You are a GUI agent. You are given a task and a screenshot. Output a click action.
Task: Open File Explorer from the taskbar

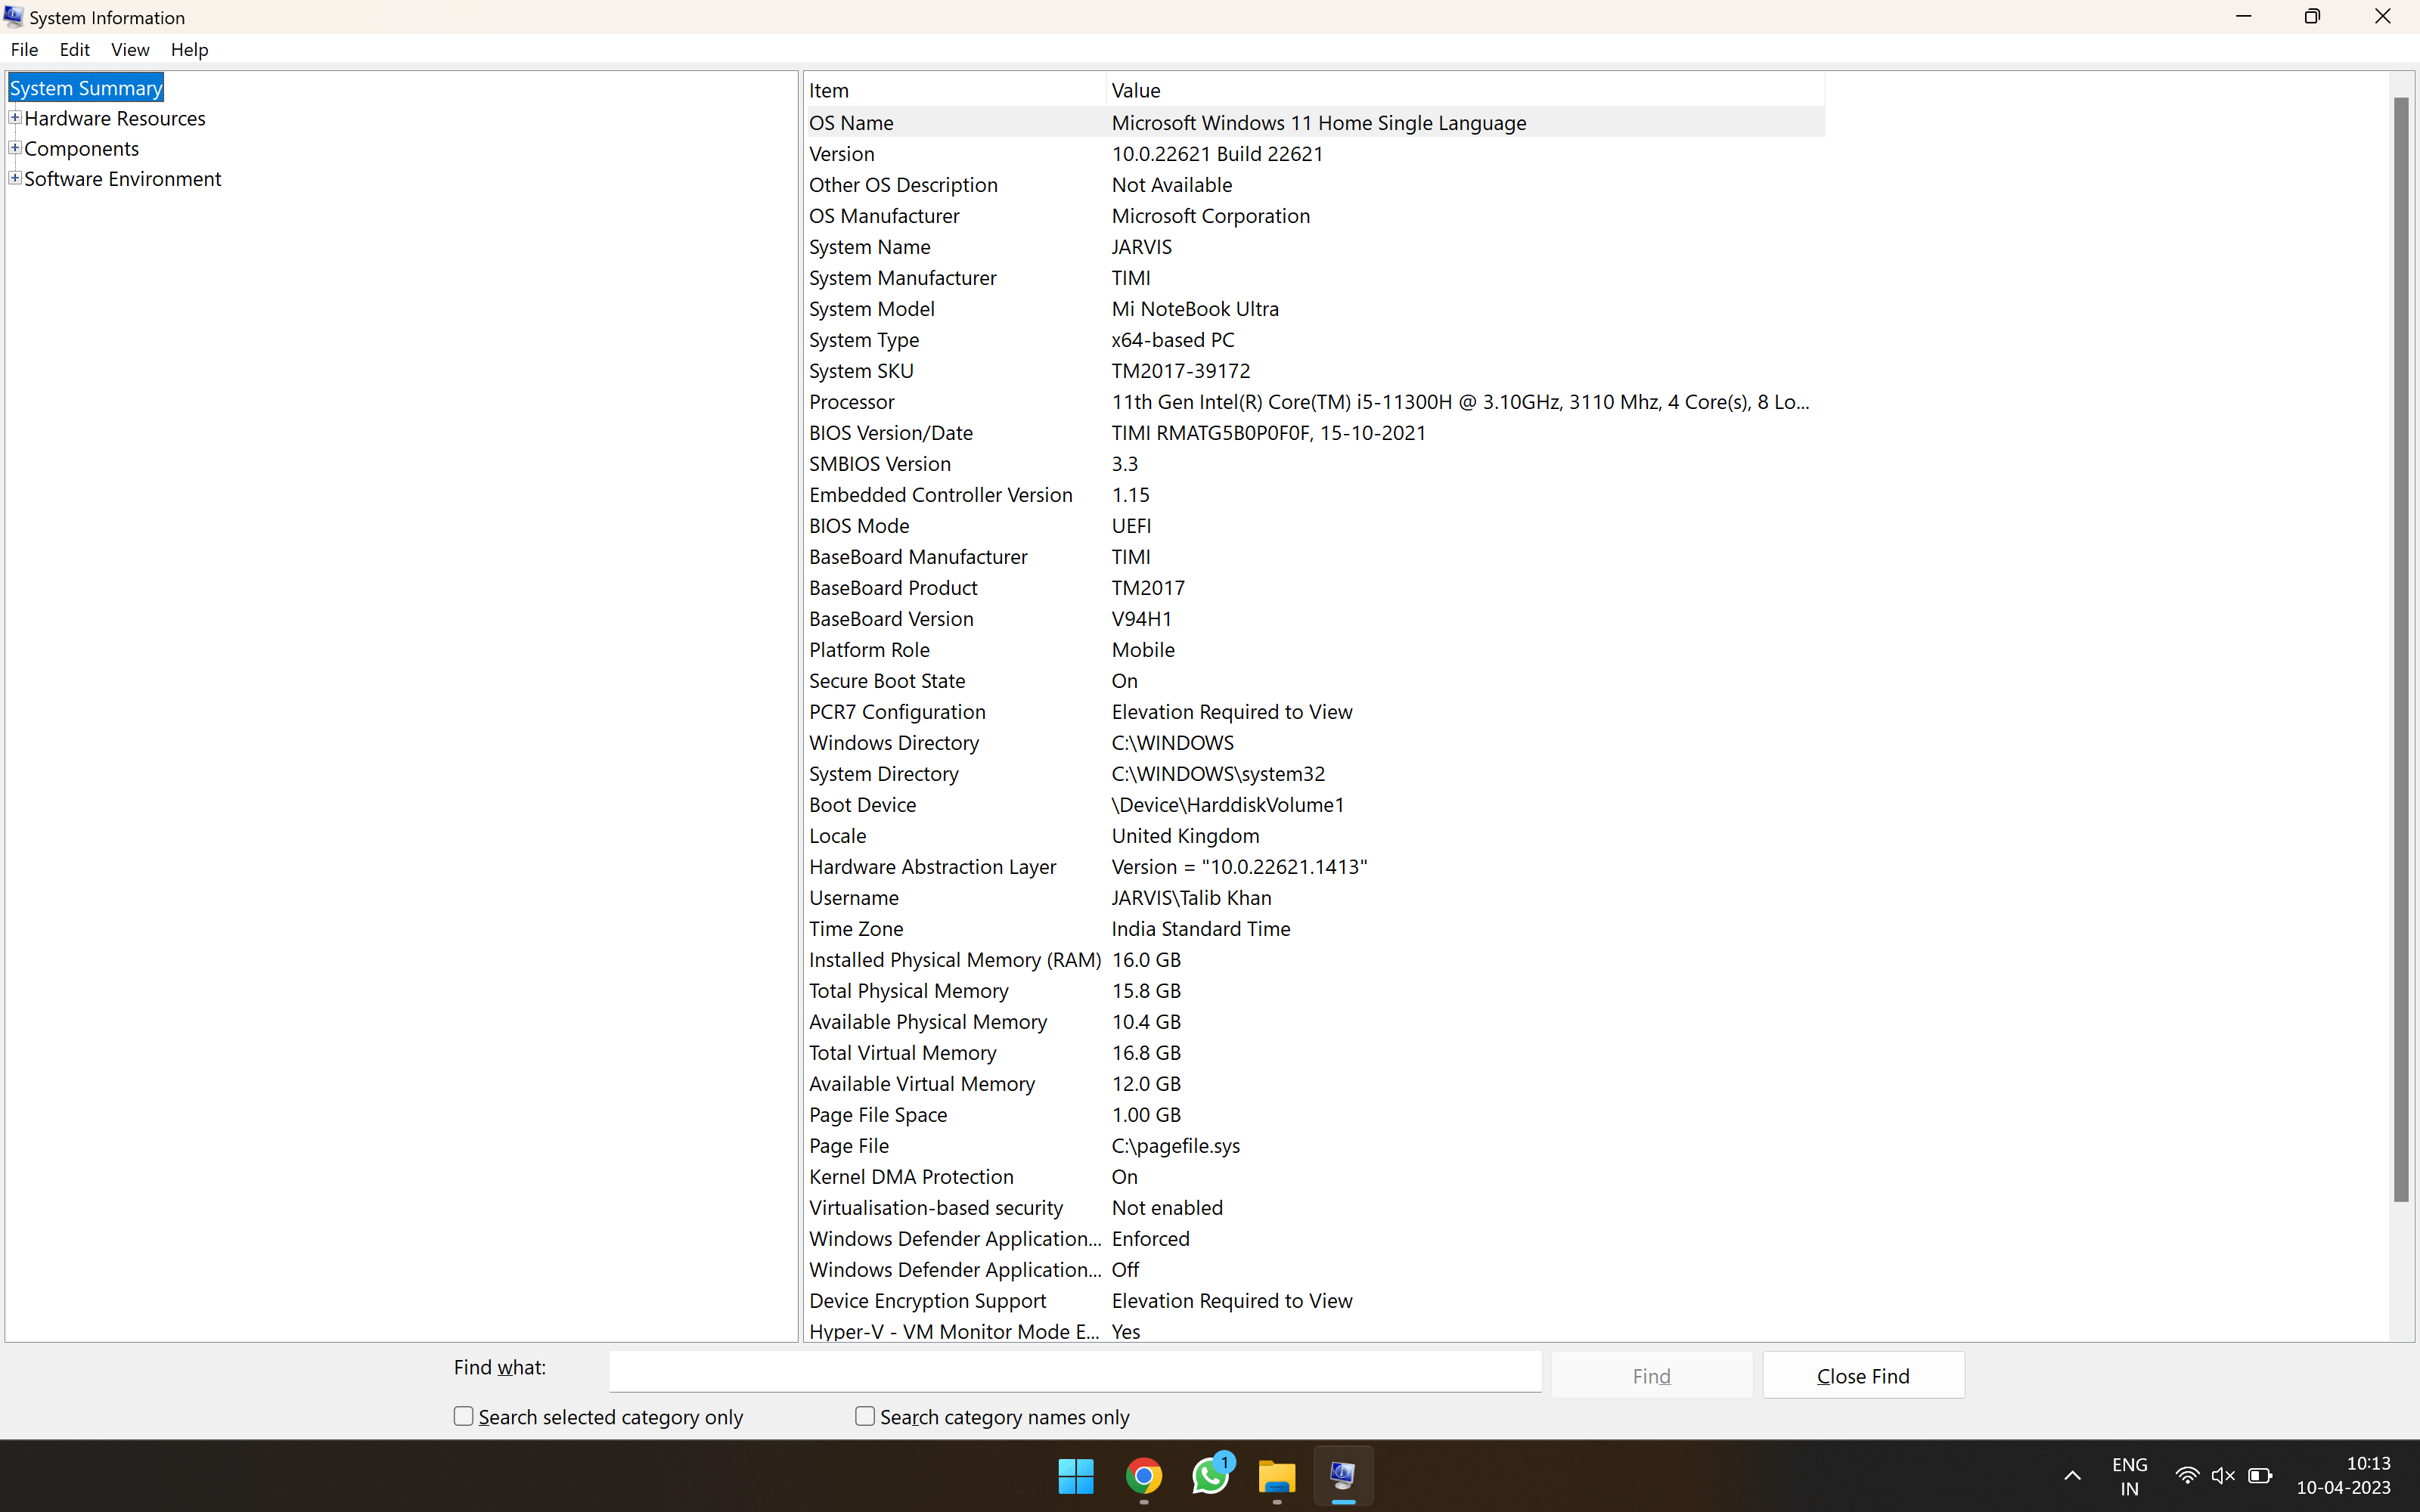1277,1475
